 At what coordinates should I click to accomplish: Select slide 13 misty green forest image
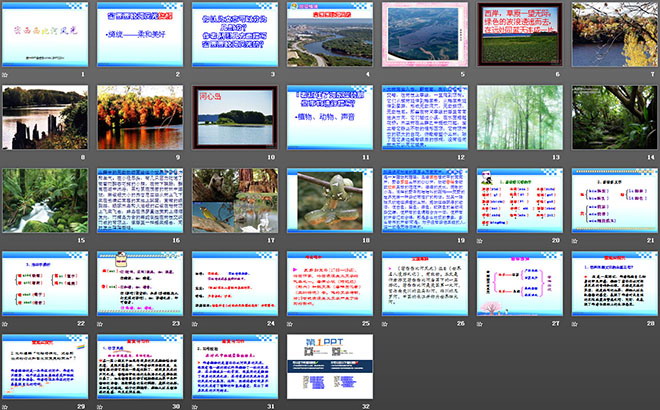click(520, 117)
